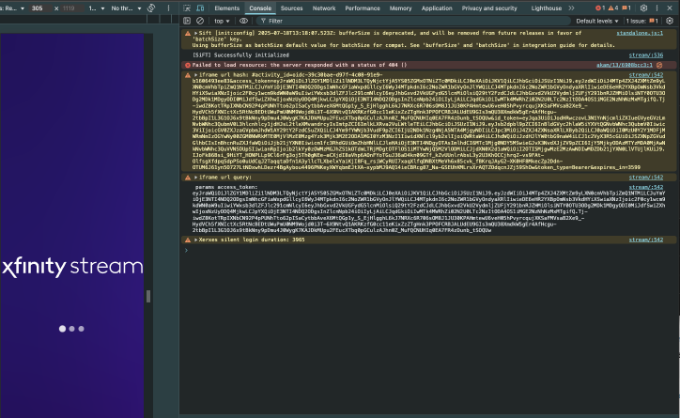Open the Network tab
This screenshot has width=680, height=418.
pyautogui.click(x=324, y=8)
